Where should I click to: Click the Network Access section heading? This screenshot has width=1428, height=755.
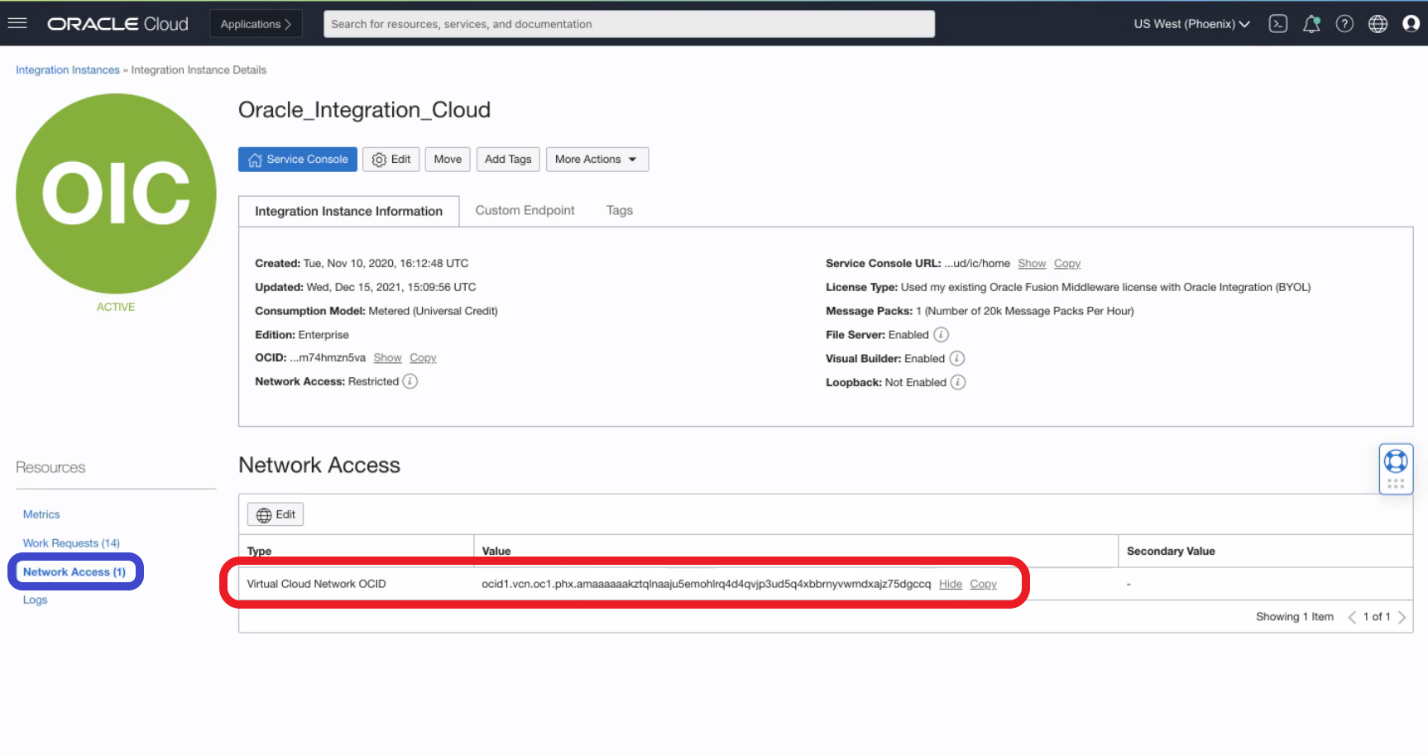click(319, 465)
